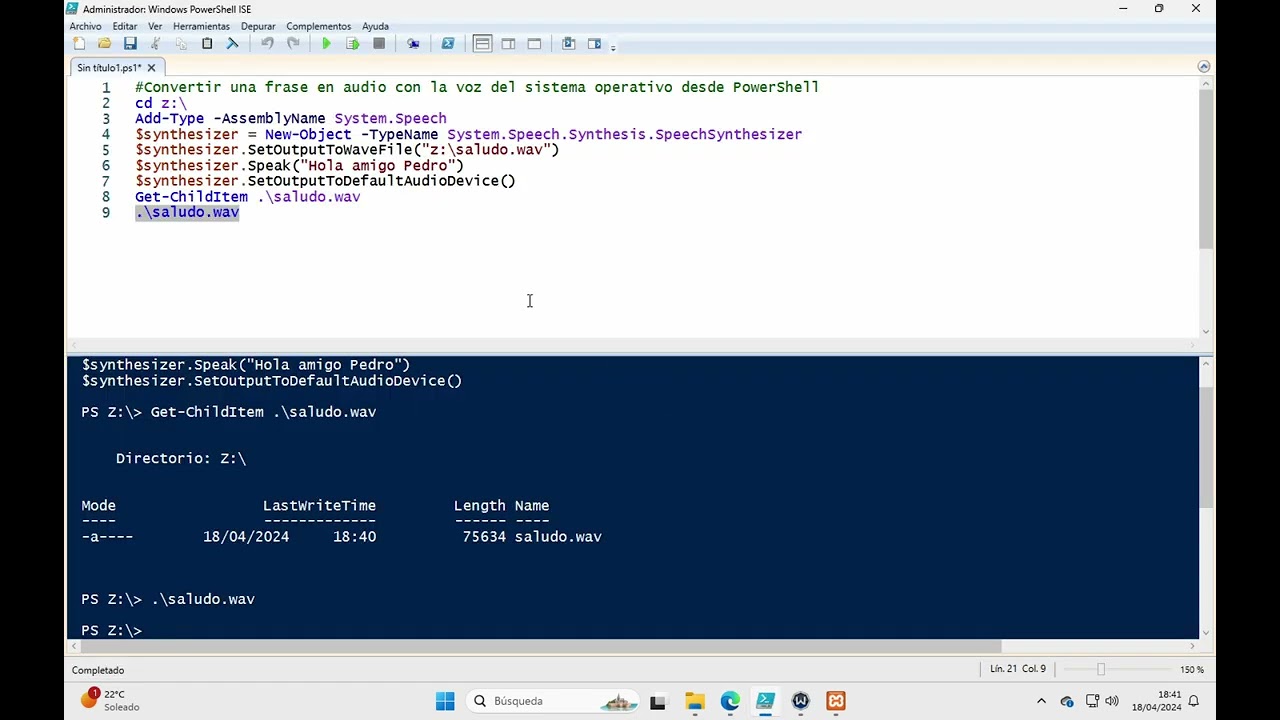Open the Editar menu
Viewport: 1280px width, 720px height.
coord(125,26)
